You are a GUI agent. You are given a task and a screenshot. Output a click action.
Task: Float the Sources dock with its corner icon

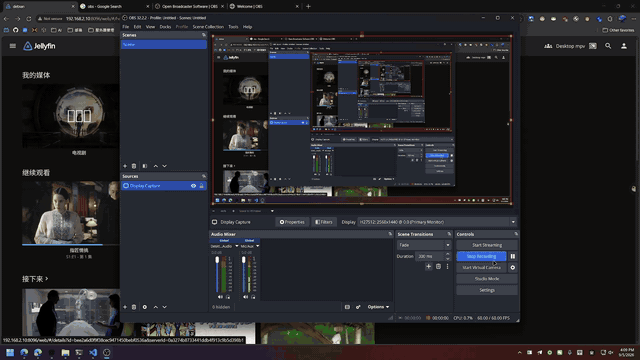pos(204,176)
